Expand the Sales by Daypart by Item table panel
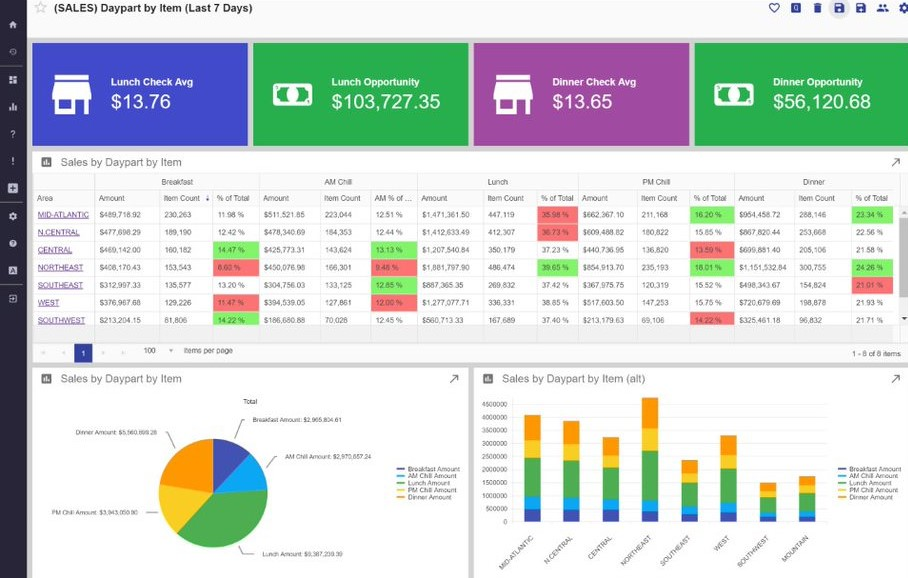Image resolution: width=908 pixels, height=578 pixels. [x=895, y=161]
